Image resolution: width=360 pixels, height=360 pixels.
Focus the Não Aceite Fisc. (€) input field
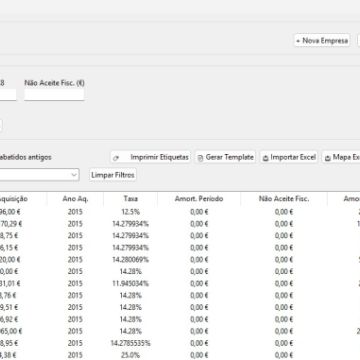tap(54, 95)
